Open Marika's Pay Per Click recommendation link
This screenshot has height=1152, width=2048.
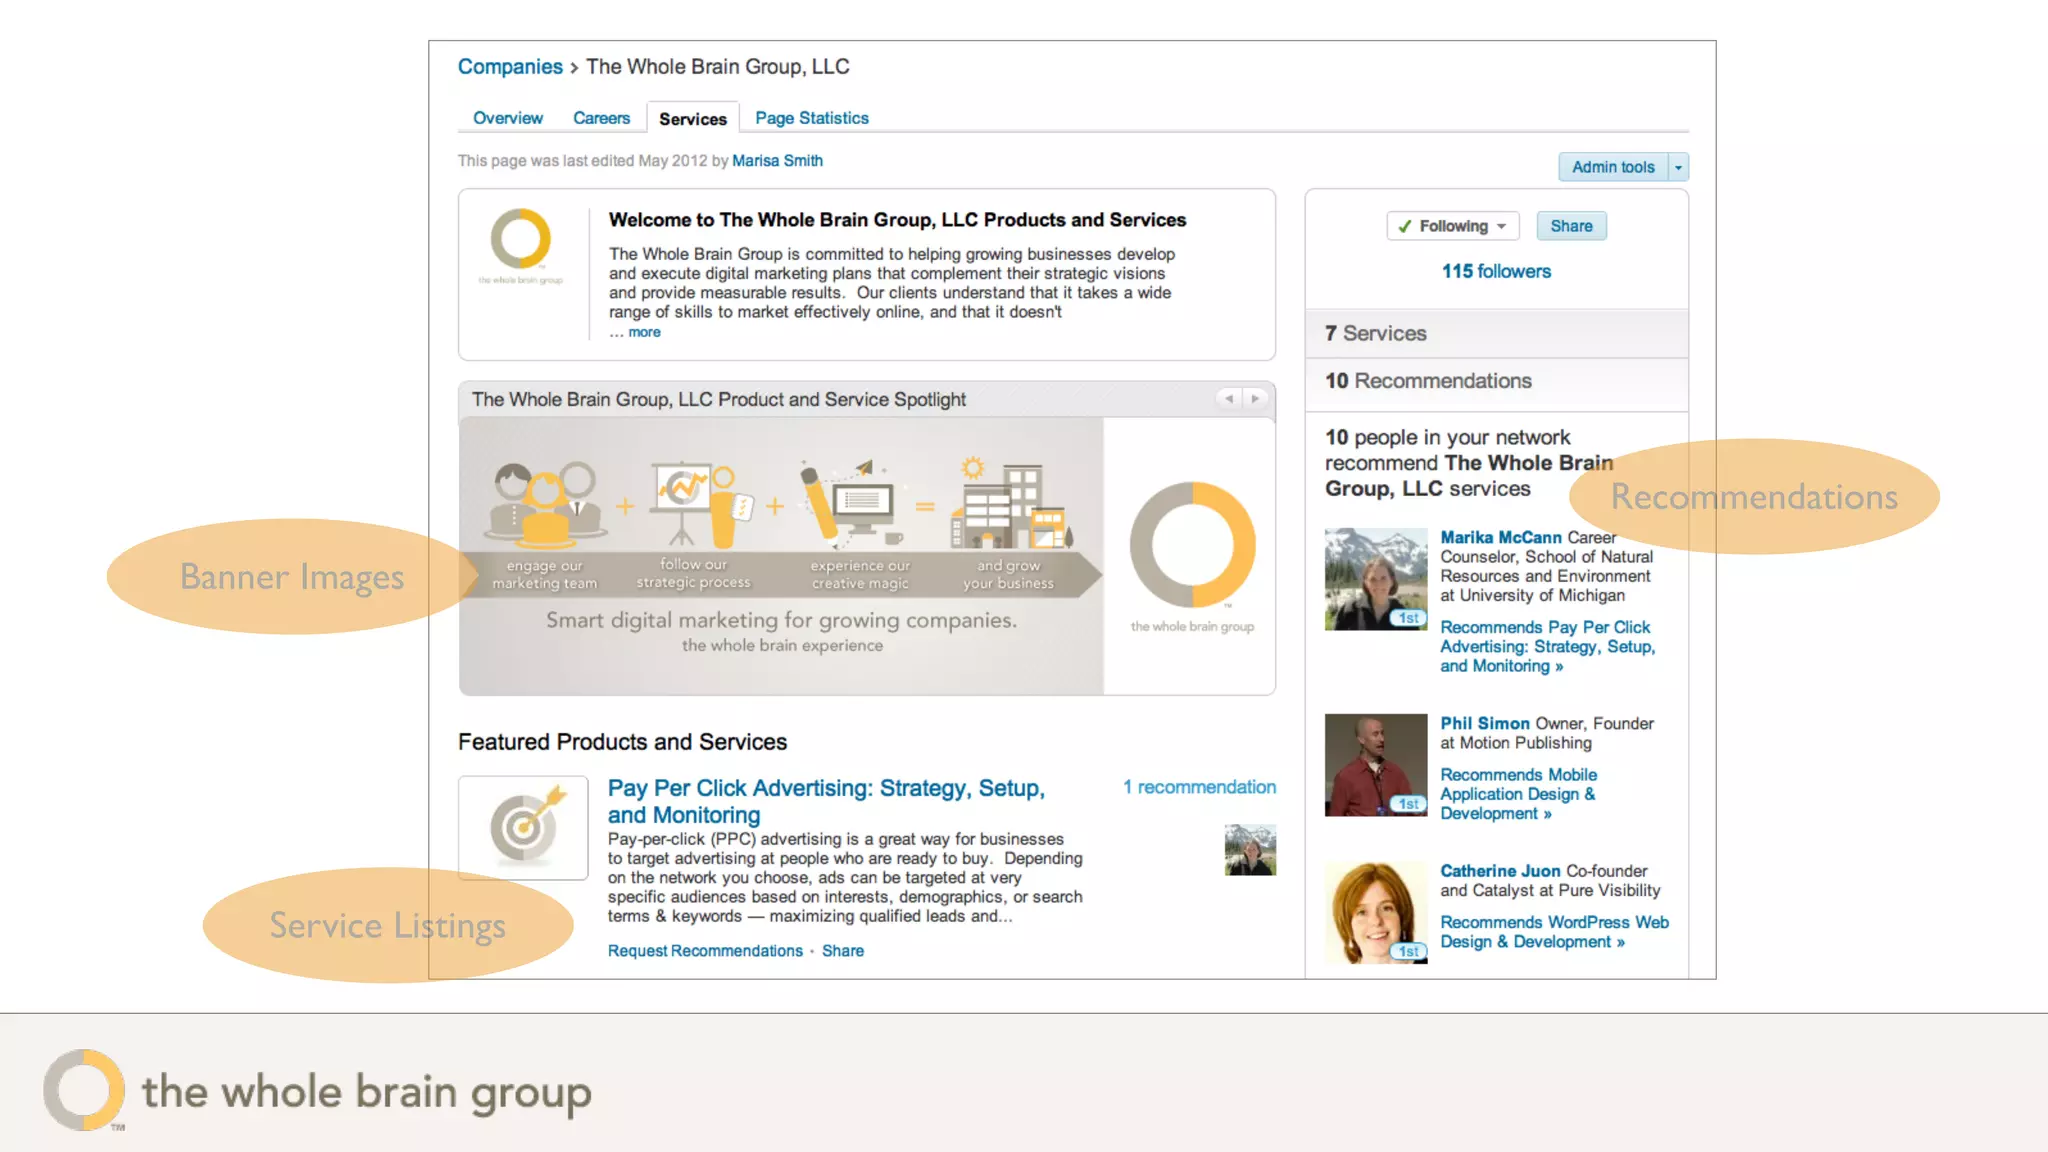coord(1547,646)
